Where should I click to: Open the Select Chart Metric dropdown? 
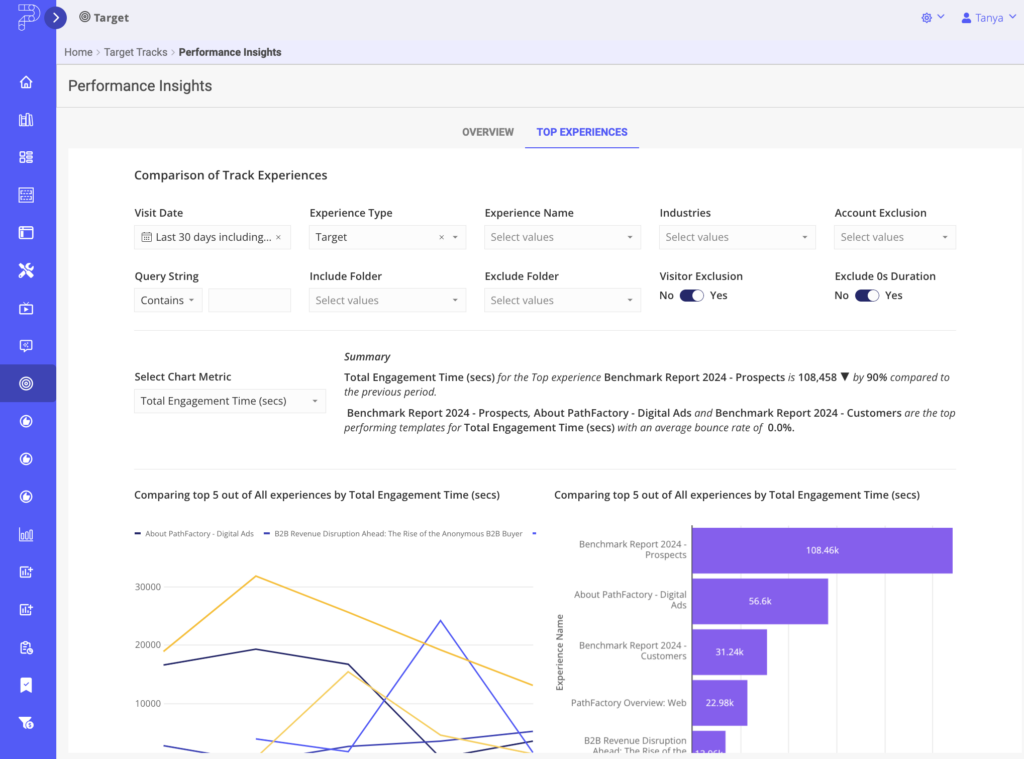pyautogui.click(x=230, y=401)
